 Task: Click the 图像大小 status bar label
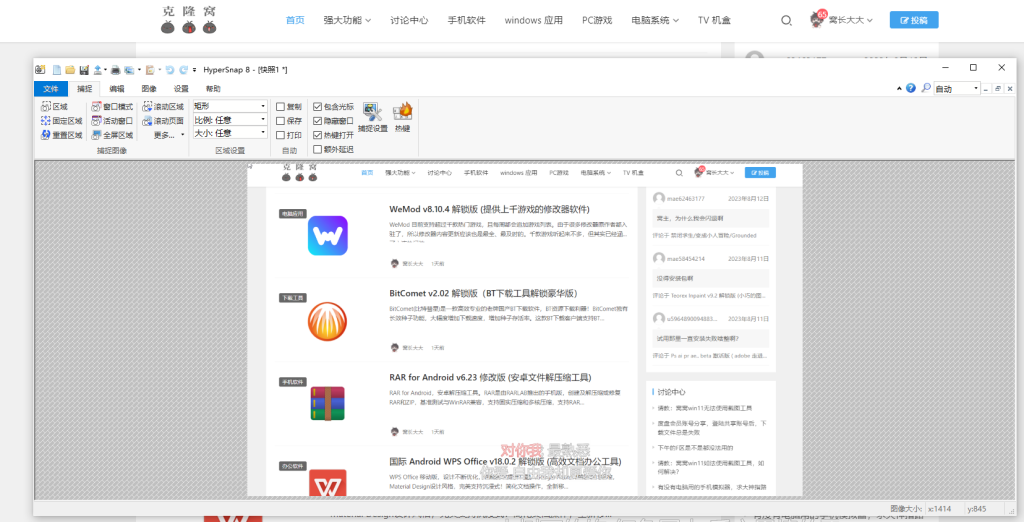point(905,508)
